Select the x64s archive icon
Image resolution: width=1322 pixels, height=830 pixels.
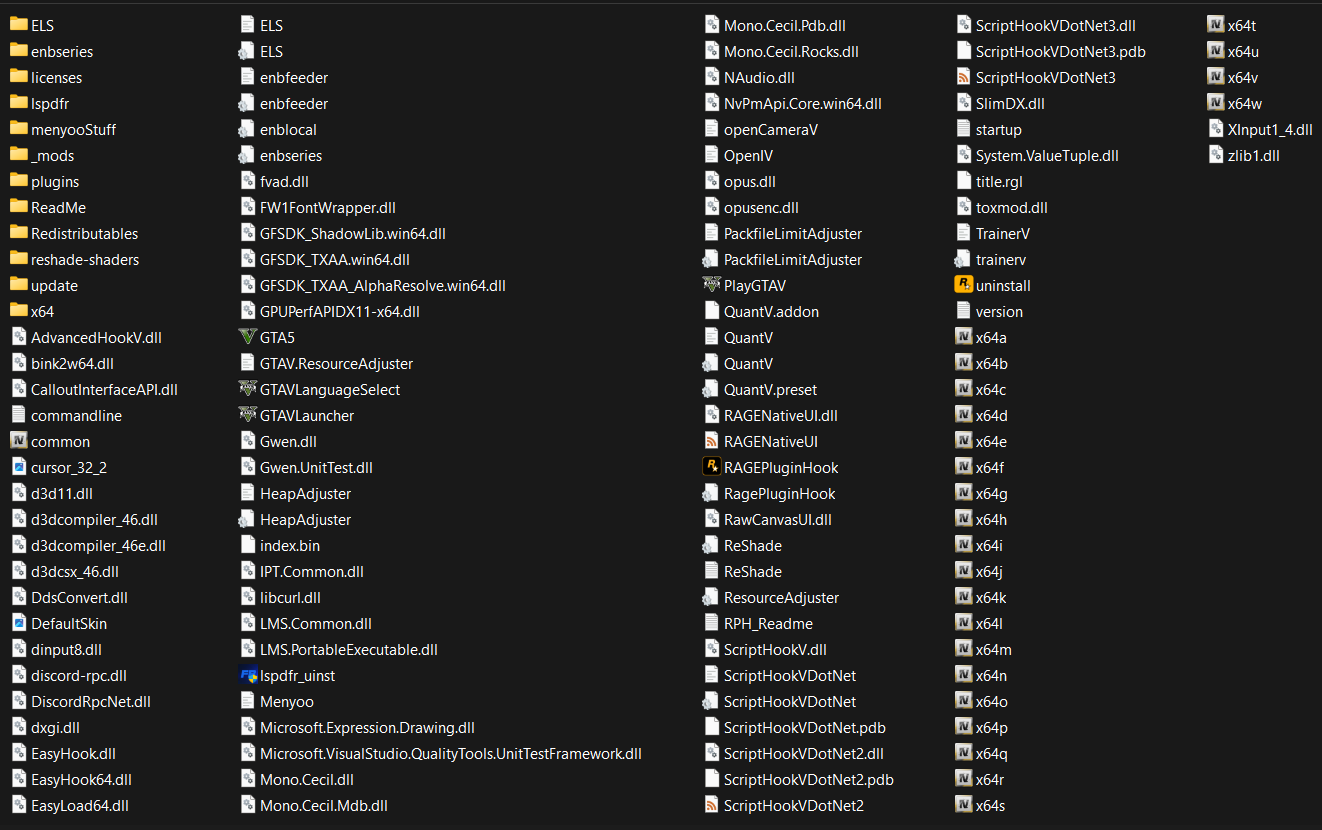[x=964, y=805]
